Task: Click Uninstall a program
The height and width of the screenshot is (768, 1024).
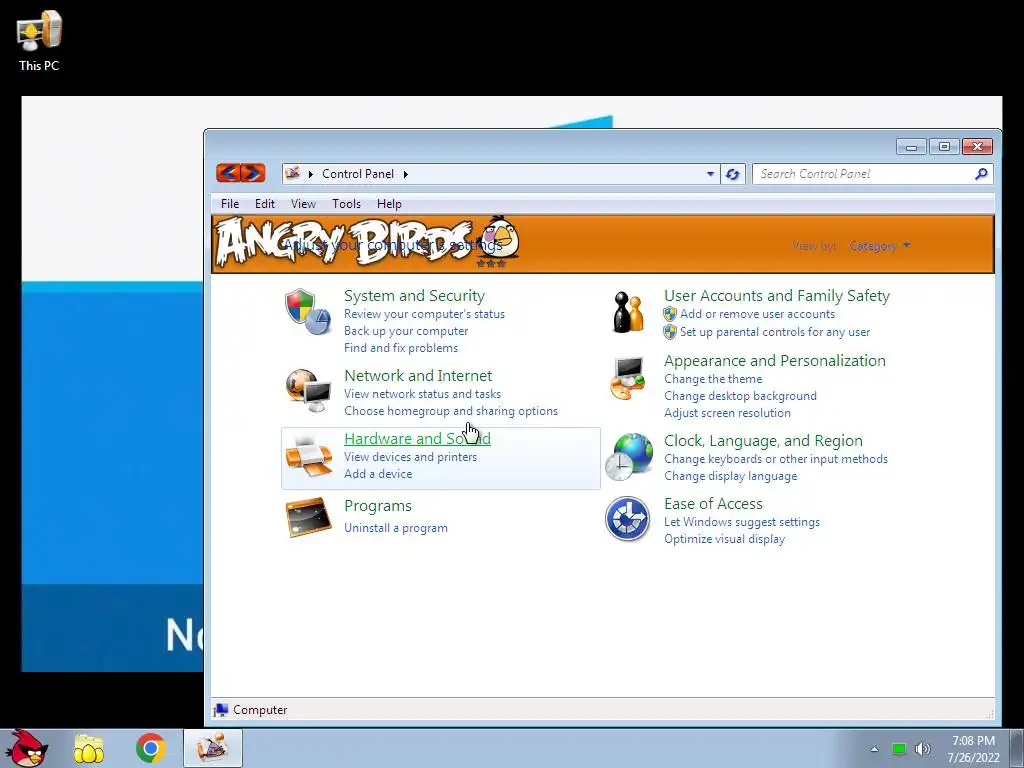Action: click(x=396, y=528)
